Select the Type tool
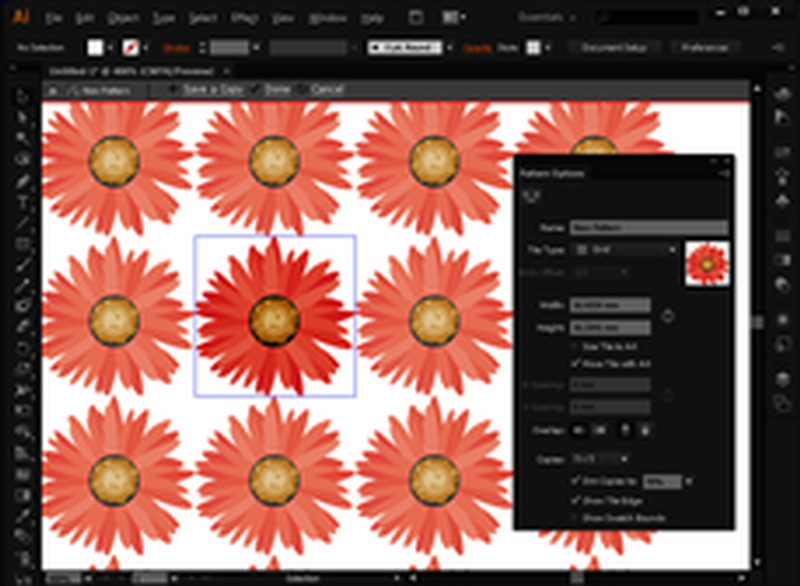Image resolution: width=800 pixels, height=586 pixels. pos(24,202)
